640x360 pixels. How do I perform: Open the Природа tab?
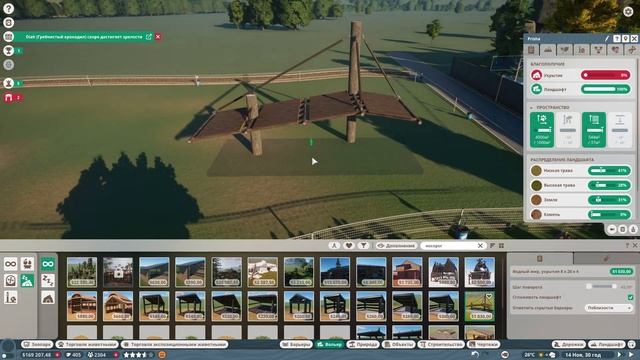(363, 344)
